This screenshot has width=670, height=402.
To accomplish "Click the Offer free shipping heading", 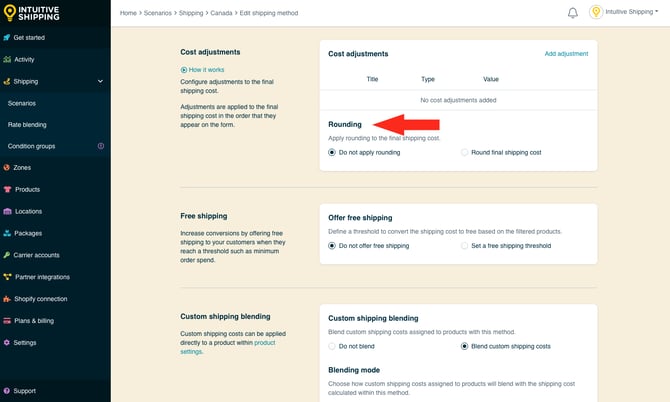I will pyautogui.click(x=360, y=218).
